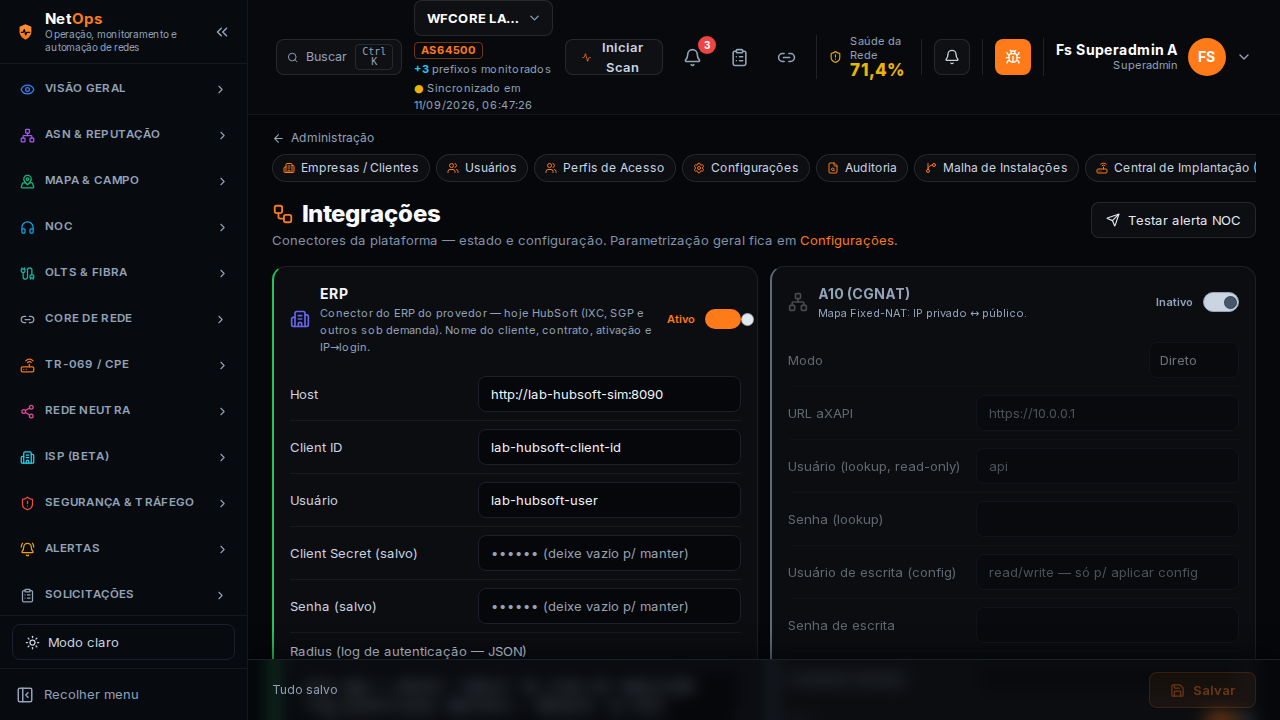Open the clipboard tasks icon in header
This screenshot has width=1280, height=720.
pos(739,57)
